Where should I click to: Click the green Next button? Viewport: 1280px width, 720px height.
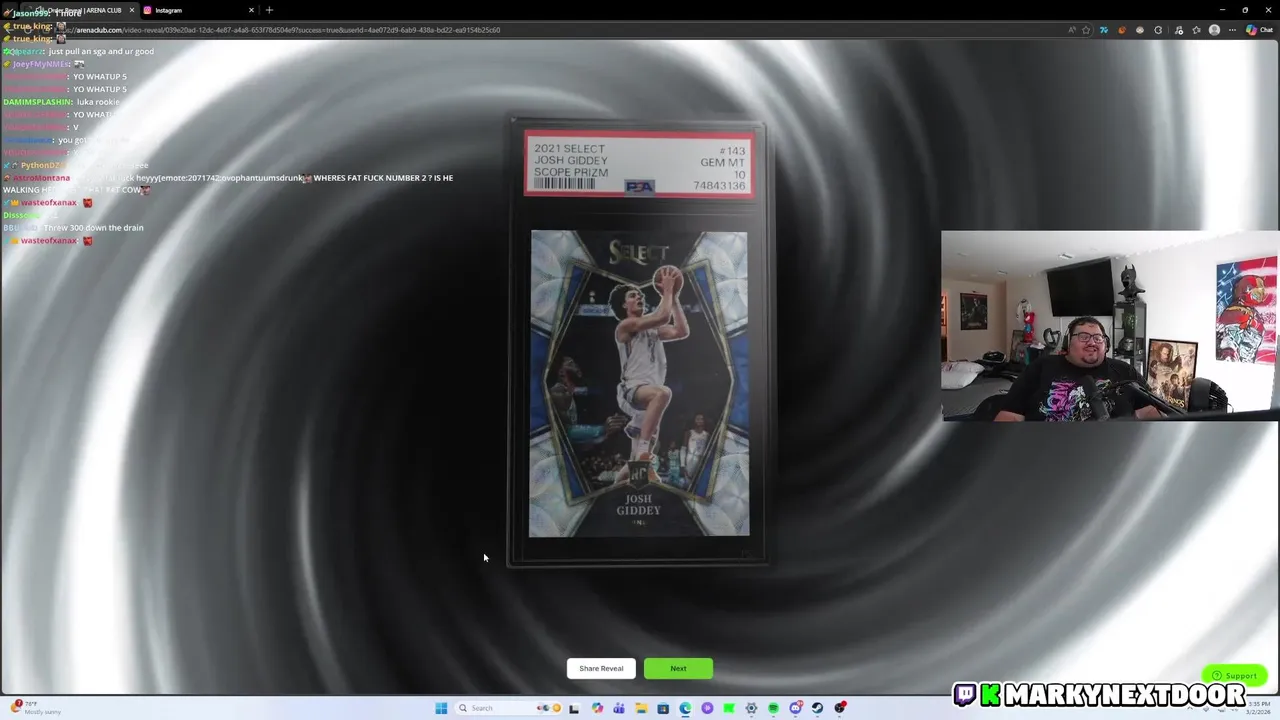678,668
